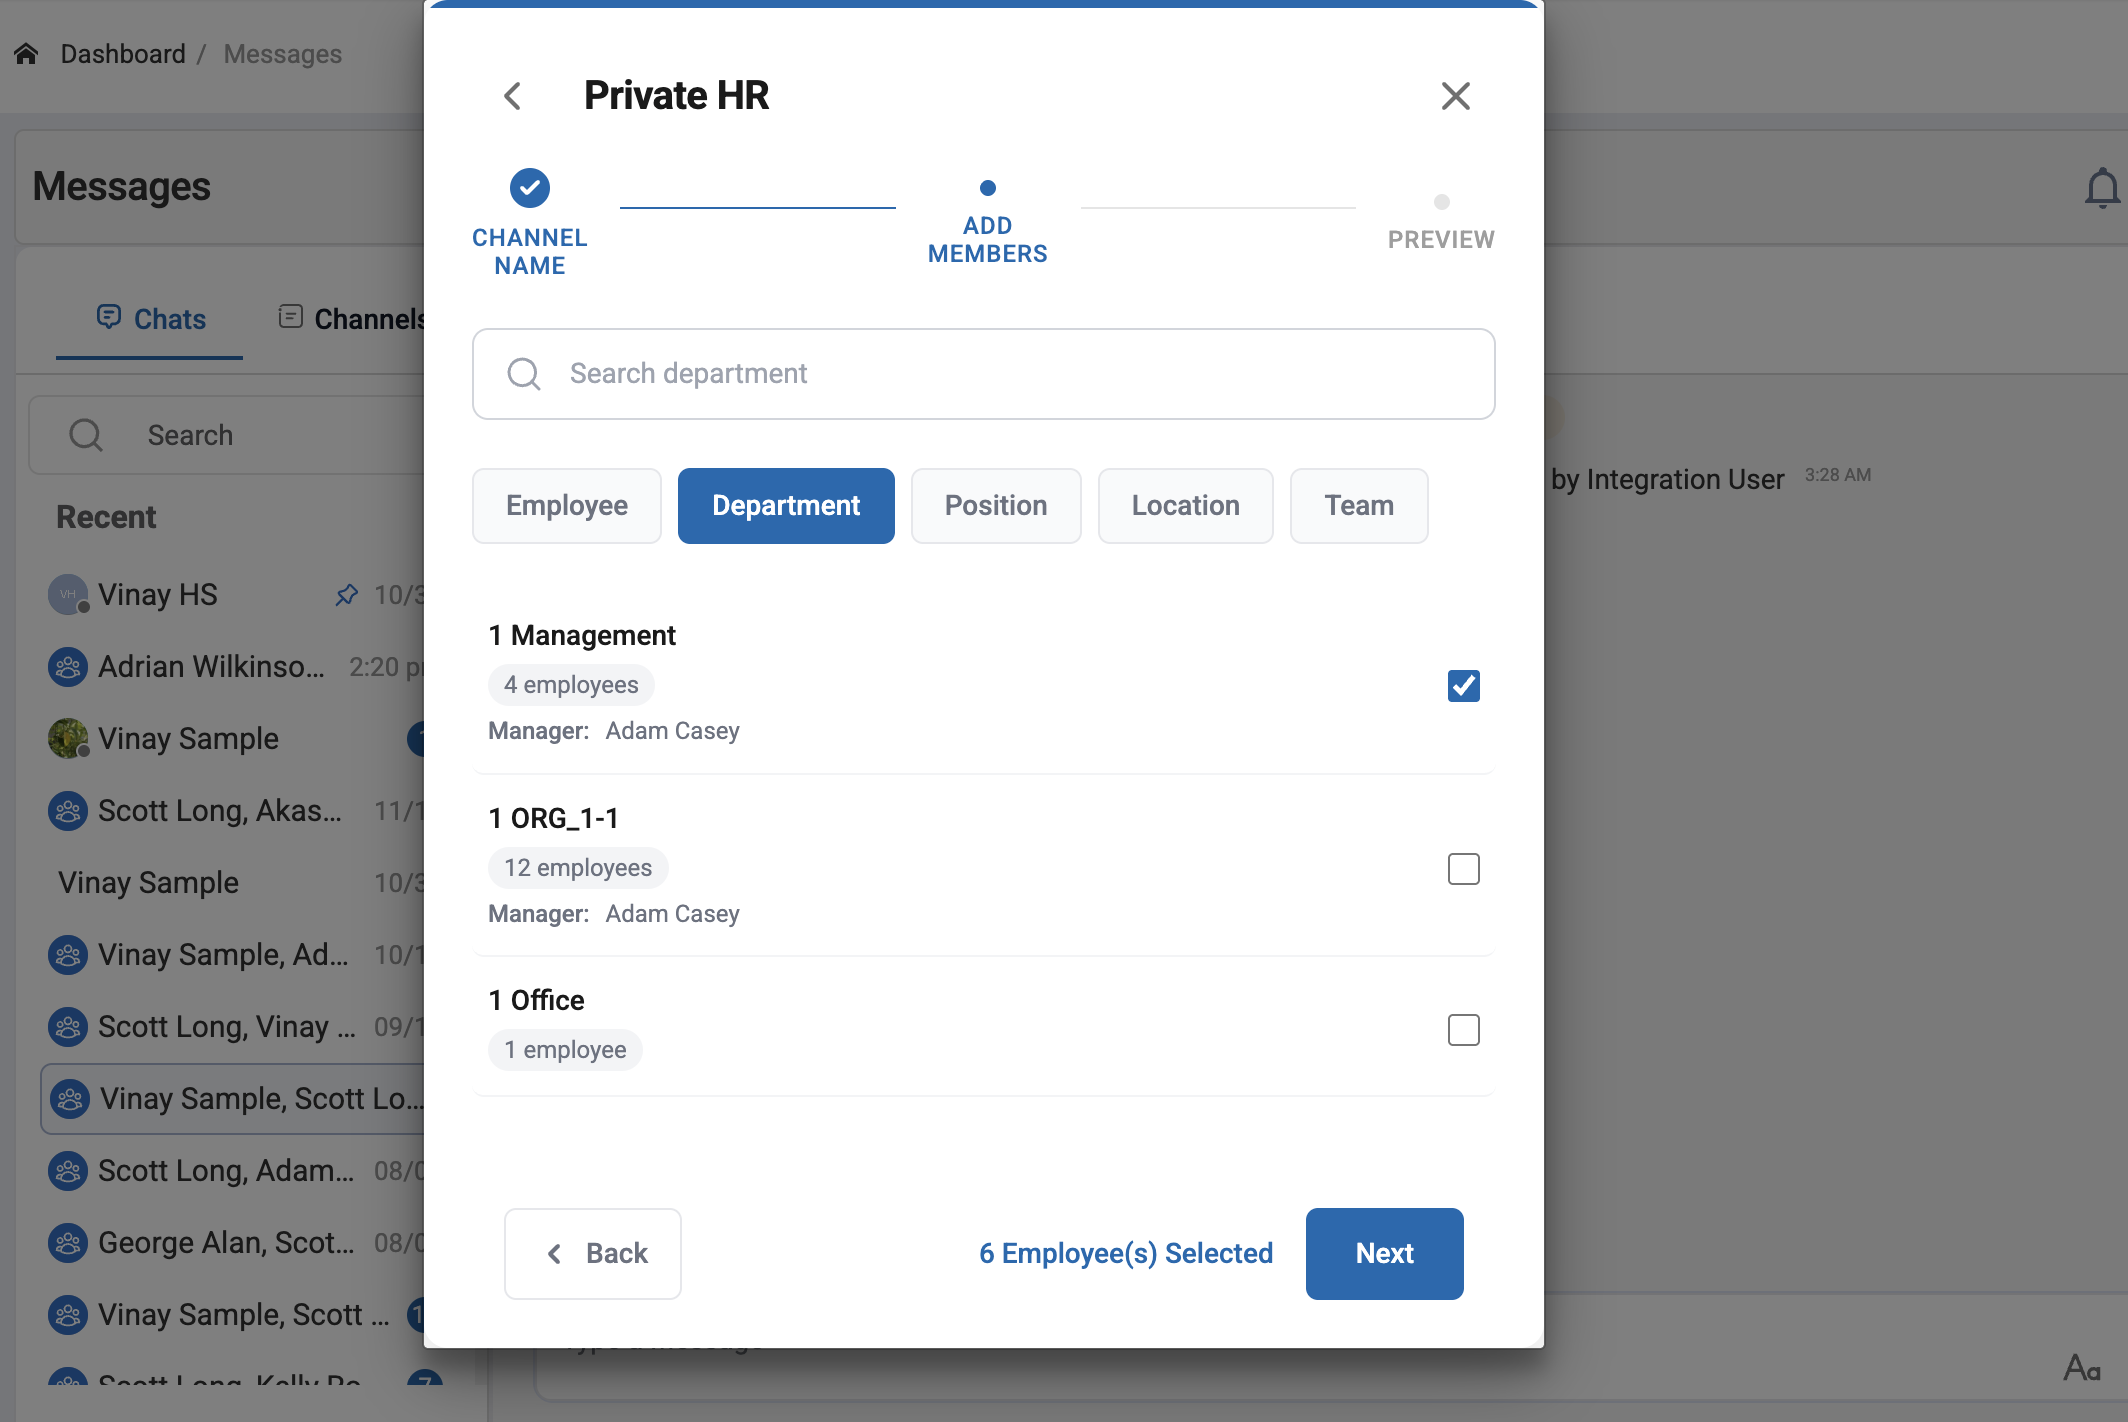Screen dimensions: 2128x1422
Task: Click the completed Channel Name step checkmark
Action: [529, 188]
